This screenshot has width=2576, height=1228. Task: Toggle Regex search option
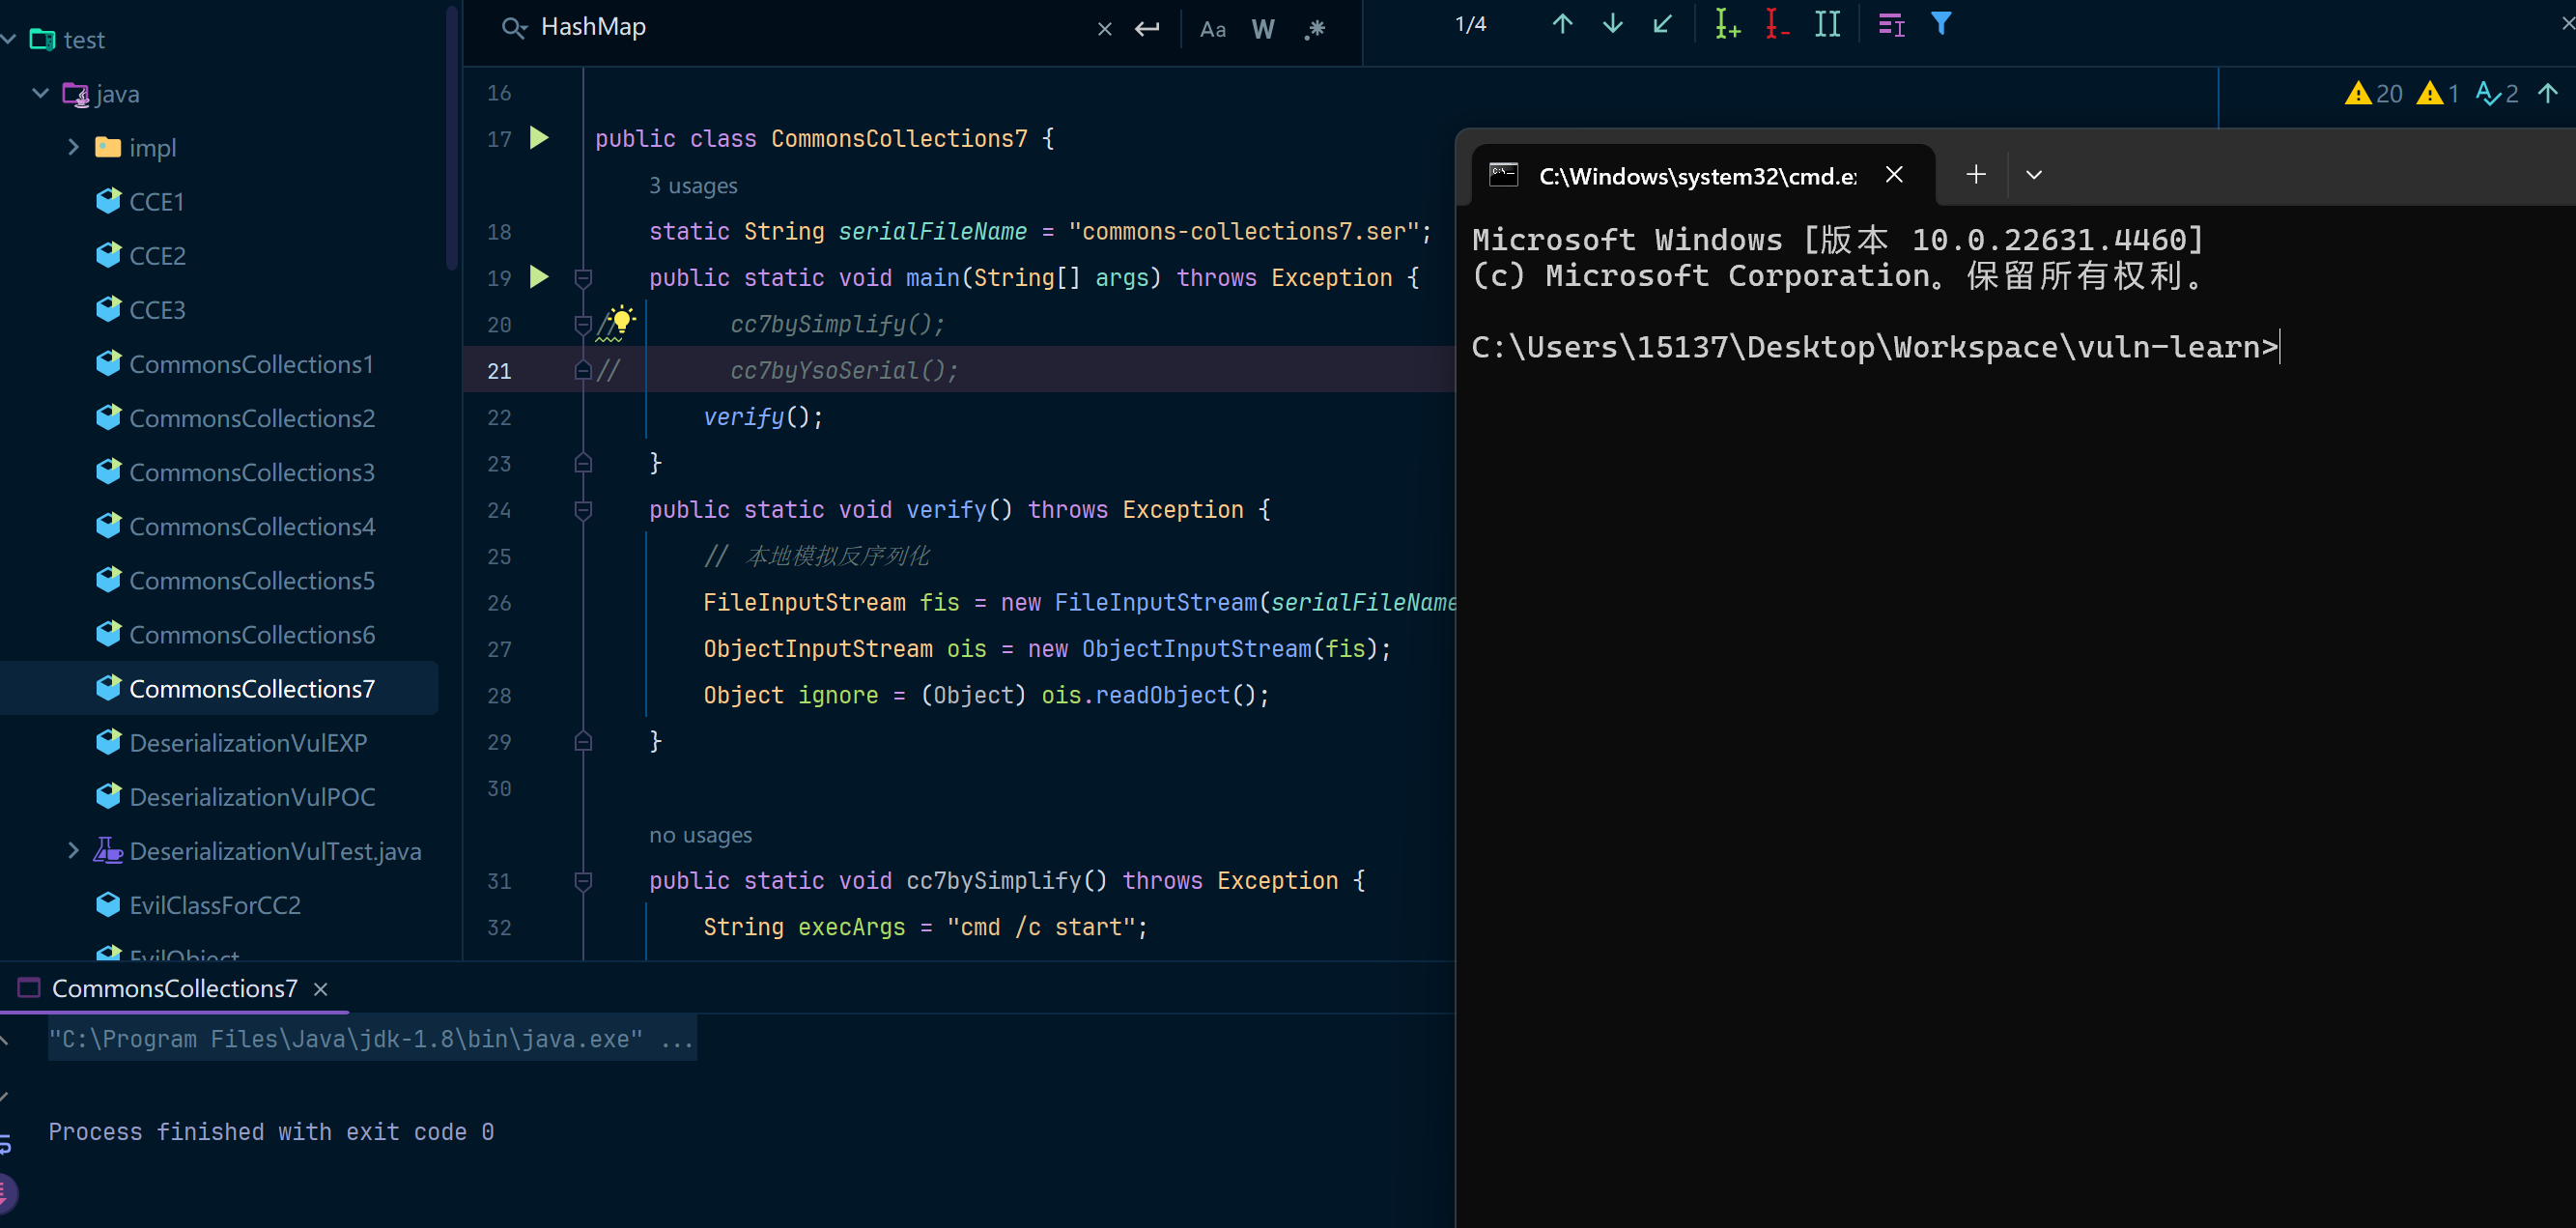click(1315, 28)
